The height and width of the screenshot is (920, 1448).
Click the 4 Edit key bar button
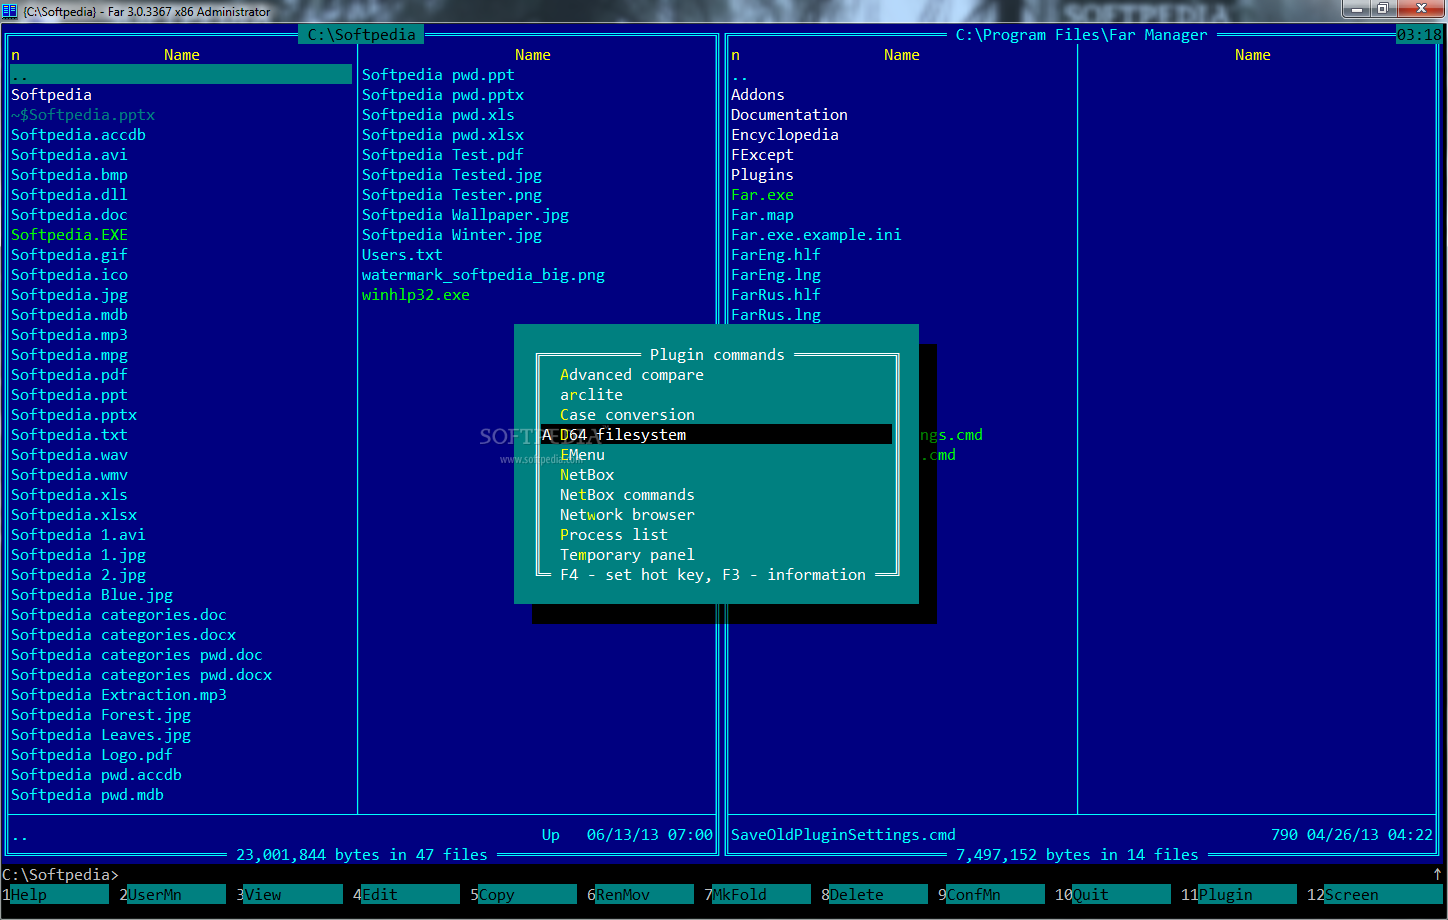tap(406, 895)
